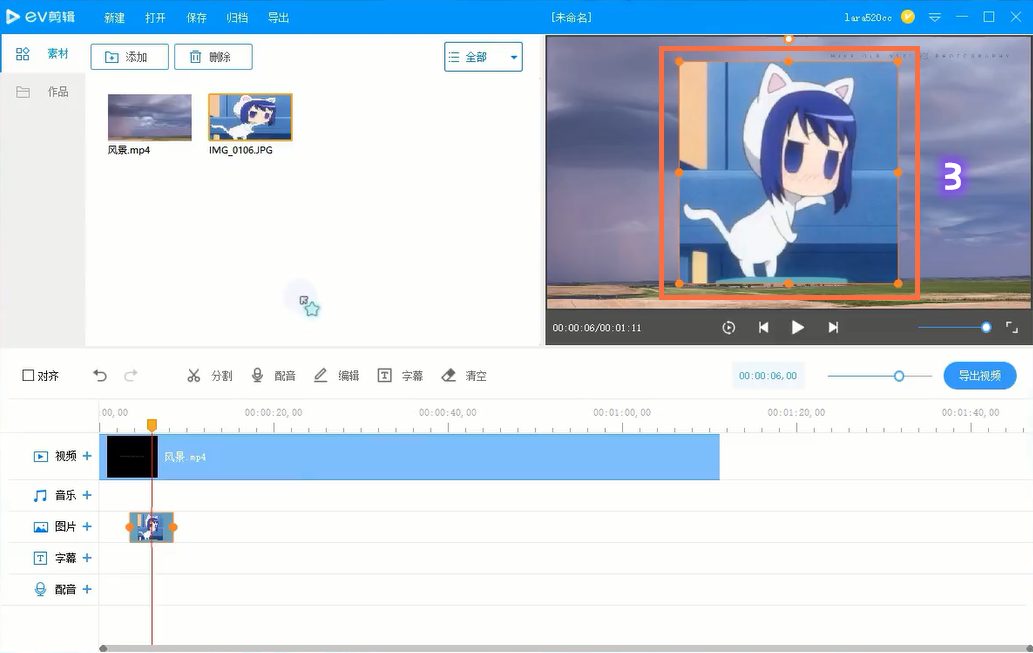Click the 00:01:20,00 ruler label

pos(796,412)
